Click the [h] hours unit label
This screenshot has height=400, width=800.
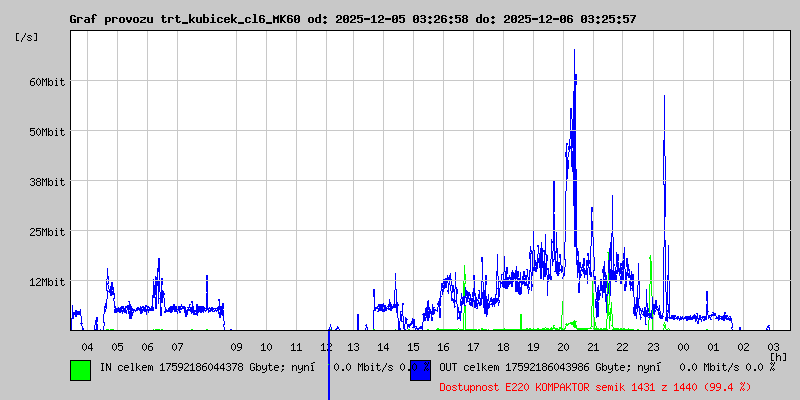778,357
